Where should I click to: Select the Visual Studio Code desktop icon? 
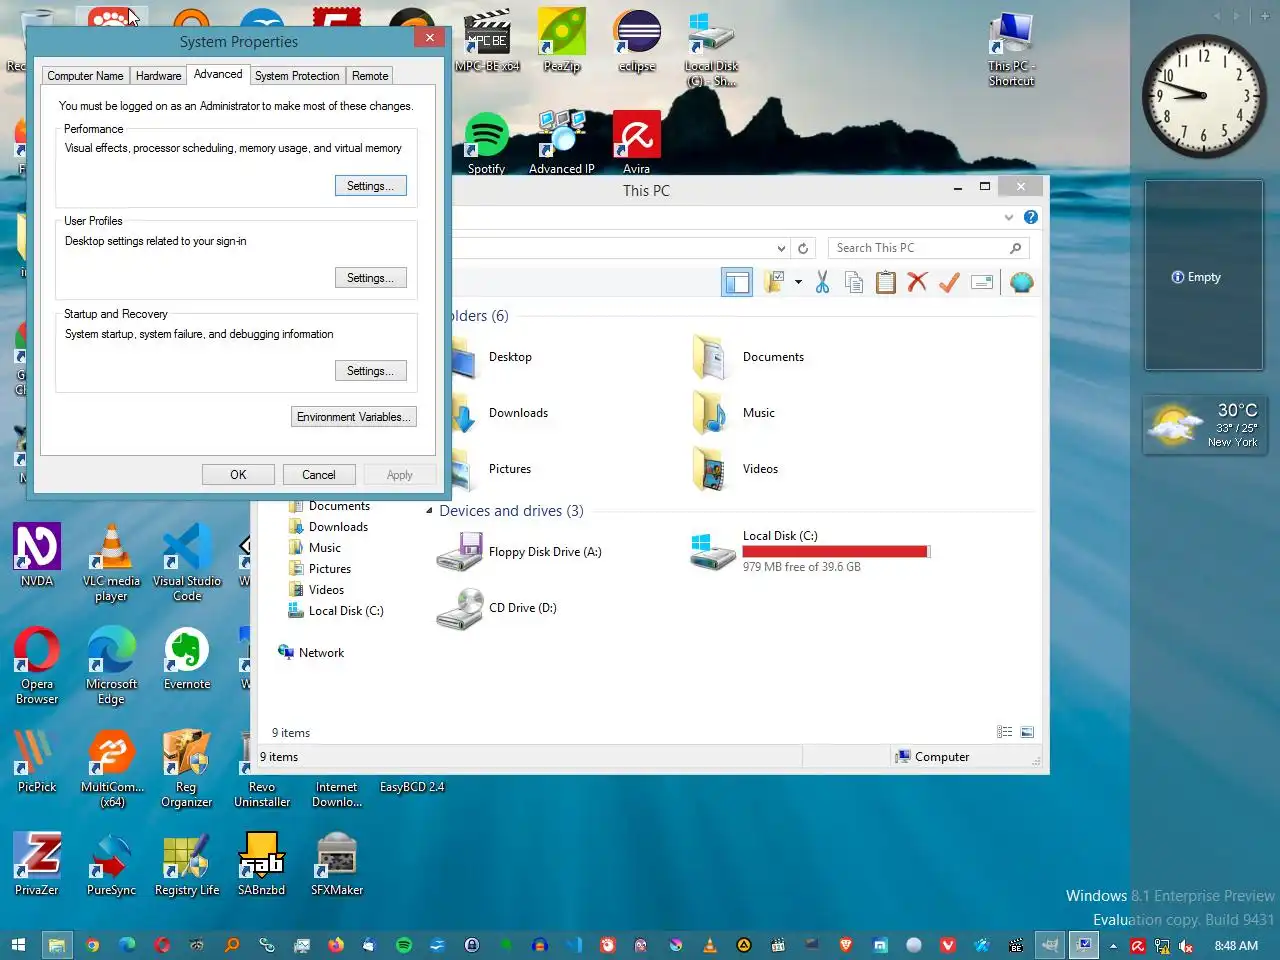pos(187,562)
